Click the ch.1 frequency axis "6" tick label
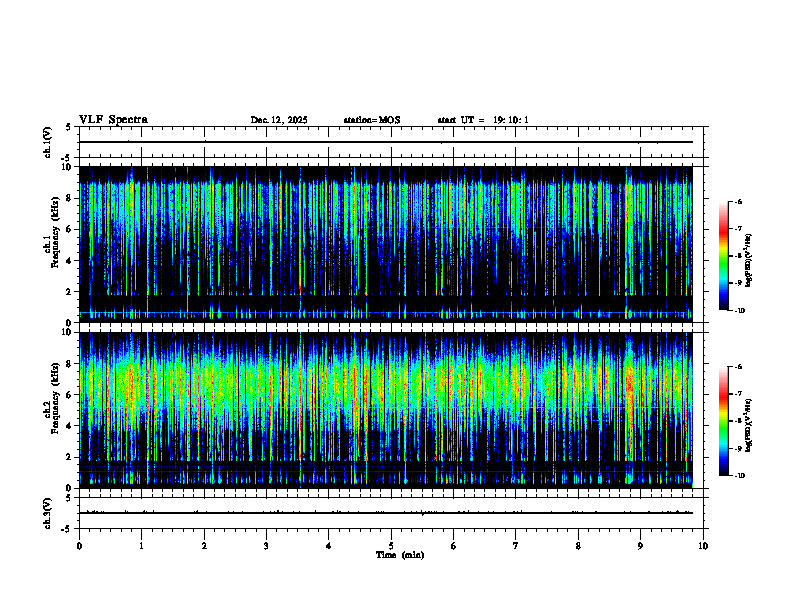The width and height of the screenshot is (792, 612). 69,229
